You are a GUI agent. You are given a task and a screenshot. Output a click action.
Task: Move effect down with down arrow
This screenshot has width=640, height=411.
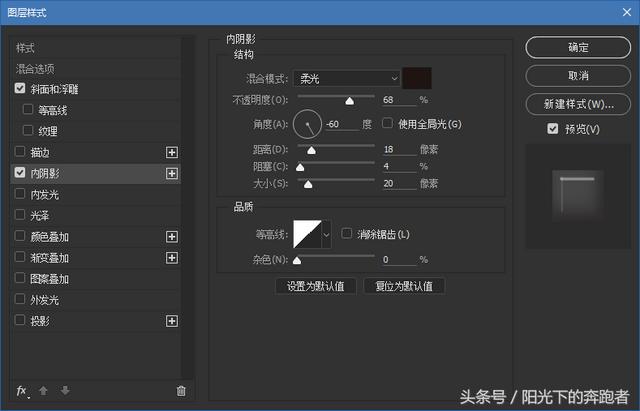(65, 391)
